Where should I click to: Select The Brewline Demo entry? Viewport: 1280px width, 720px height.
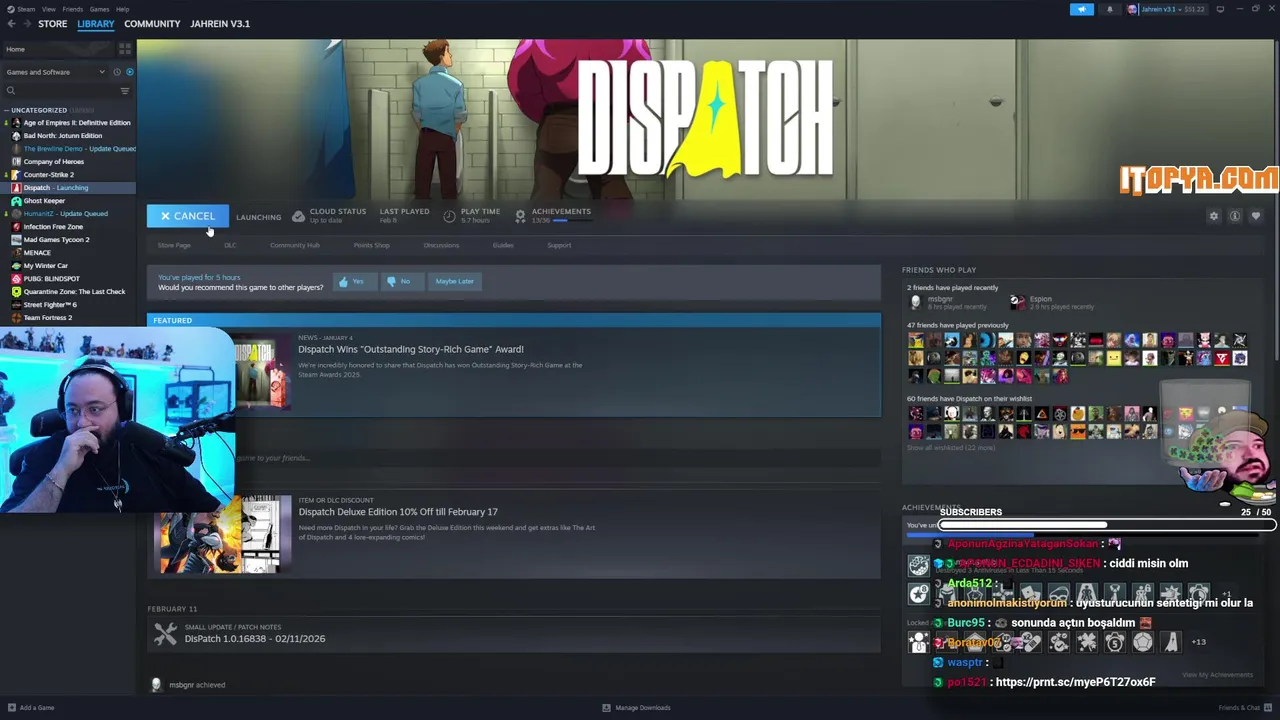(68, 149)
